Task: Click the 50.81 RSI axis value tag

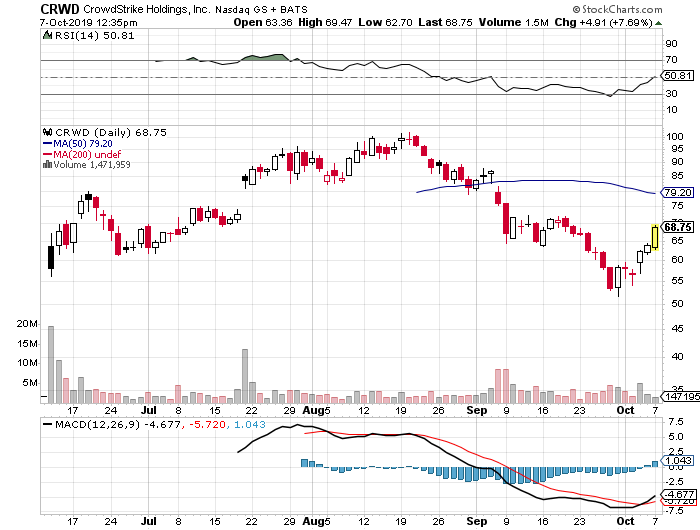Action: pos(678,75)
